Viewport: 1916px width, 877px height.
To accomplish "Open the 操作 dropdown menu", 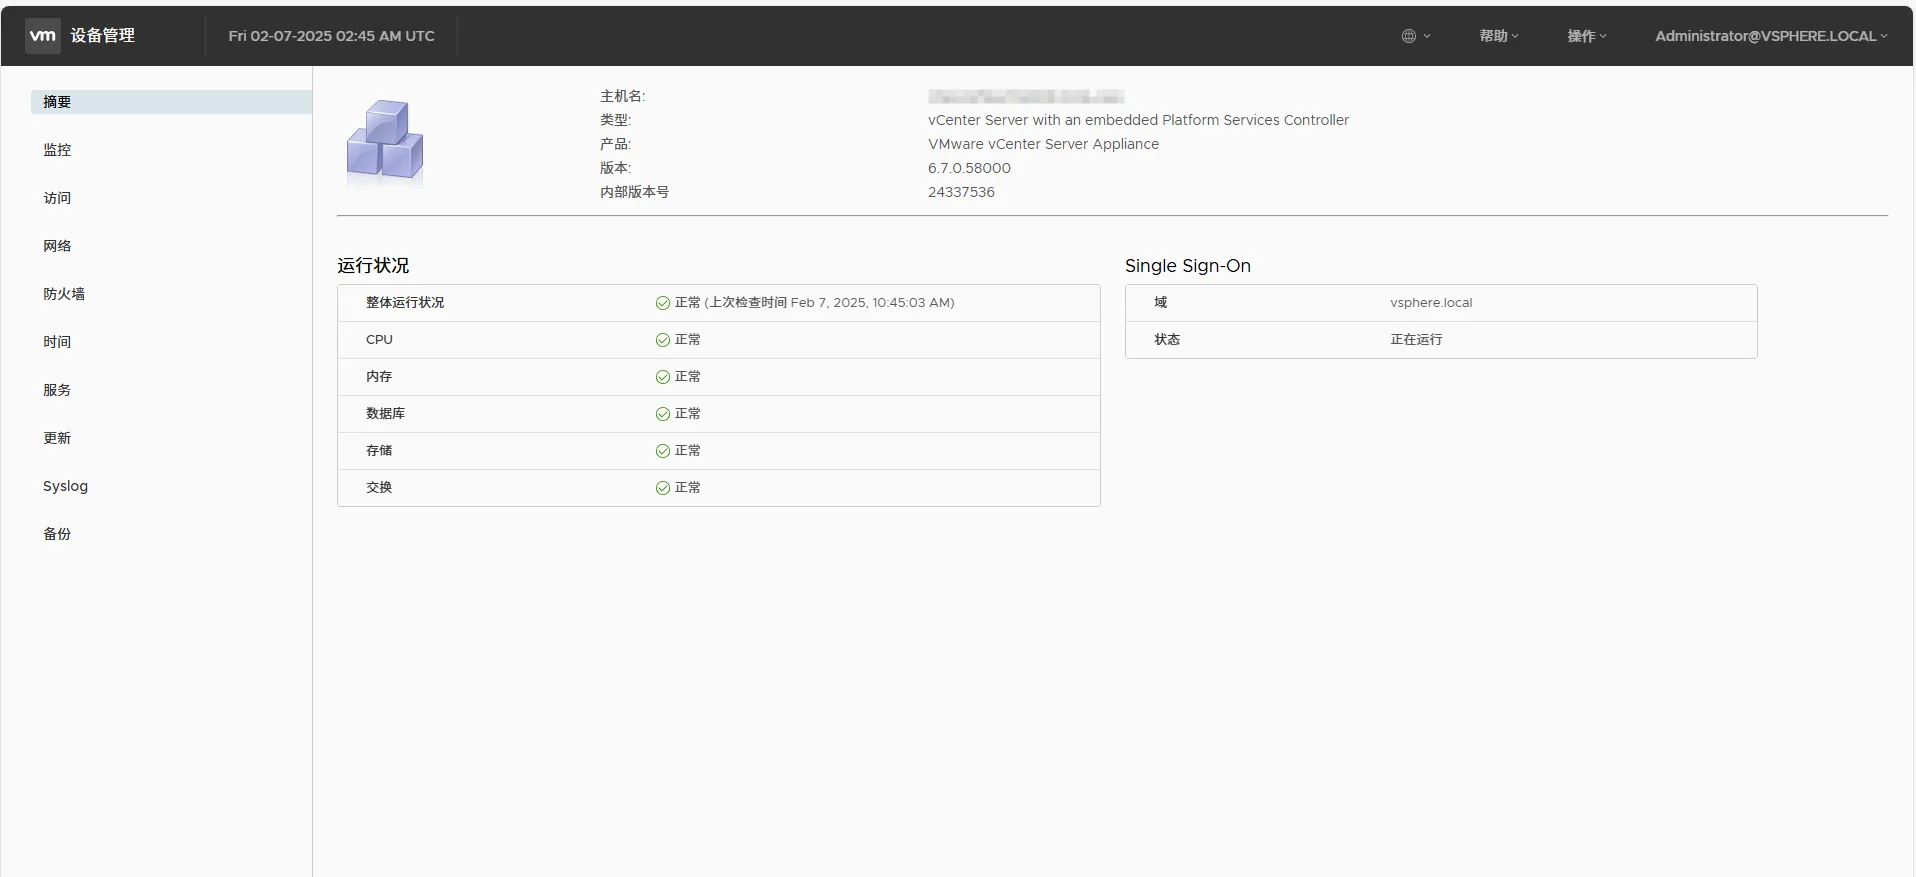I will point(1586,36).
